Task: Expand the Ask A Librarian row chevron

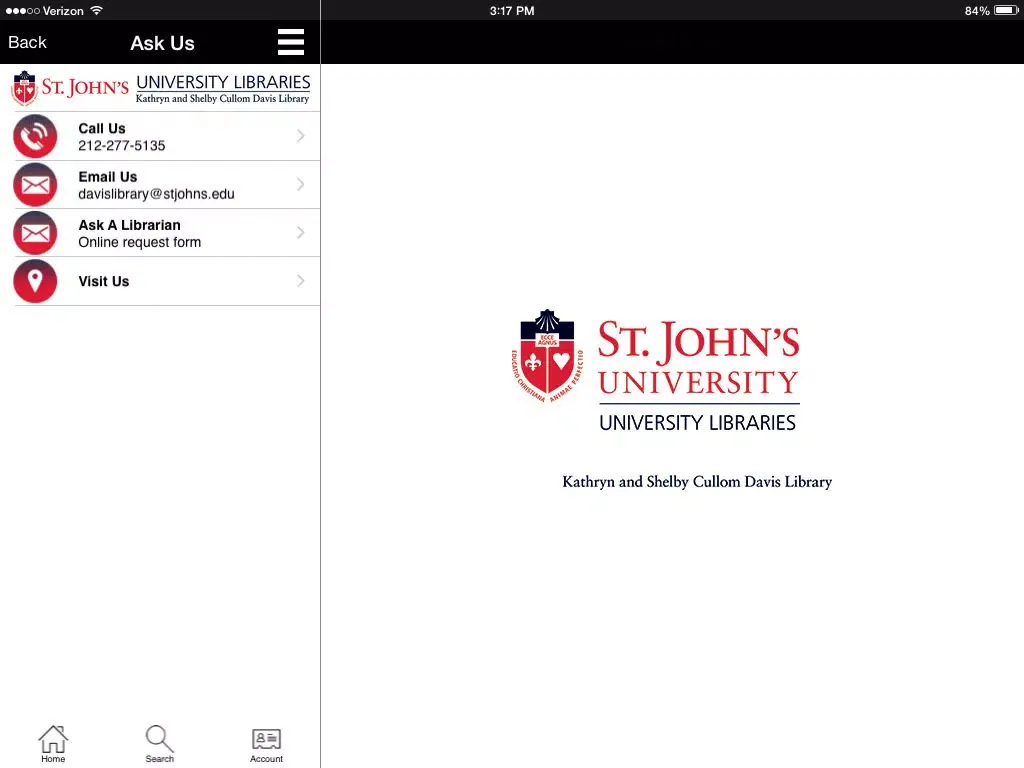Action: pos(300,232)
